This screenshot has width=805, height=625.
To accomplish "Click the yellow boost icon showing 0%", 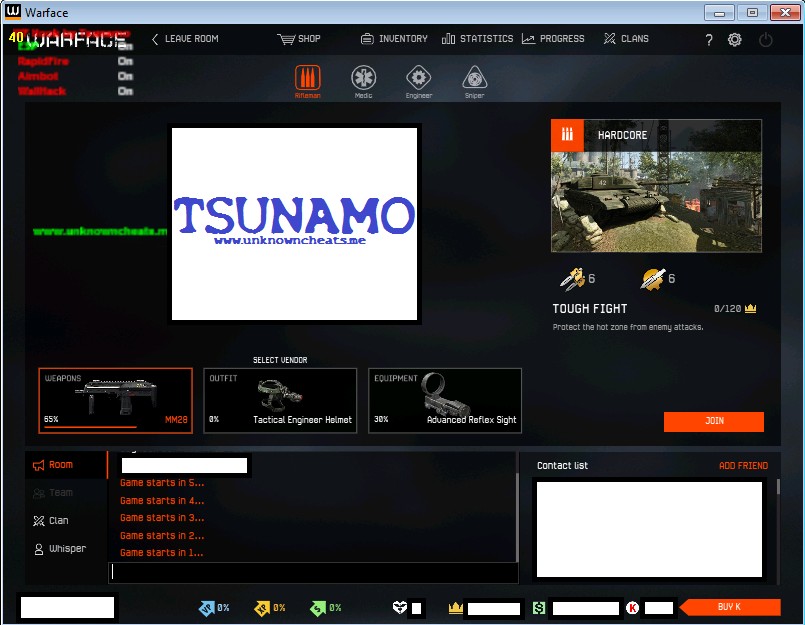I will pyautogui.click(x=262, y=609).
